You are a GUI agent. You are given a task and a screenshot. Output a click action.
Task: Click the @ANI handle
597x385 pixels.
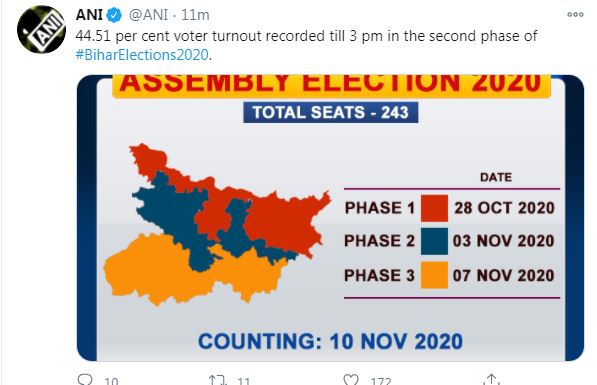148,15
